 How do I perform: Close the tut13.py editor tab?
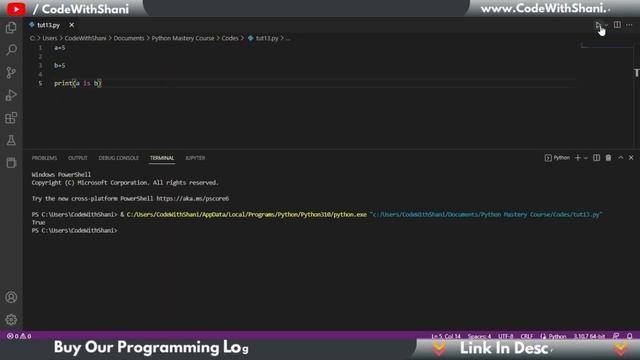tap(71, 25)
